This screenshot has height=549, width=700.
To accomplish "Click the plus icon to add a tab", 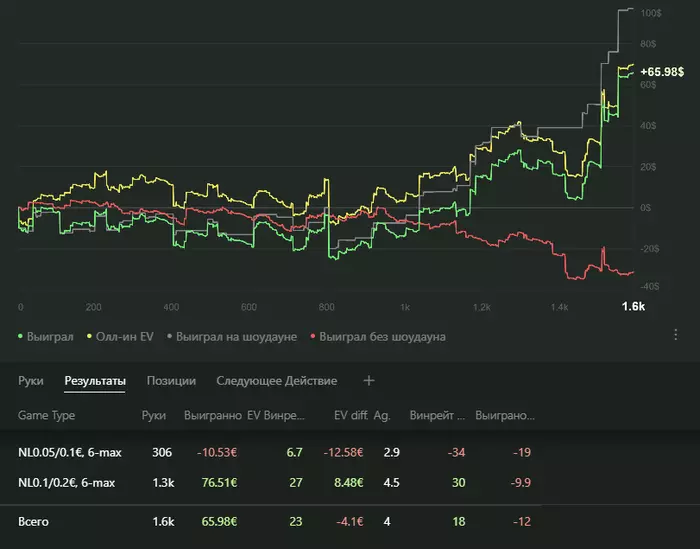I will (x=368, y=381).
